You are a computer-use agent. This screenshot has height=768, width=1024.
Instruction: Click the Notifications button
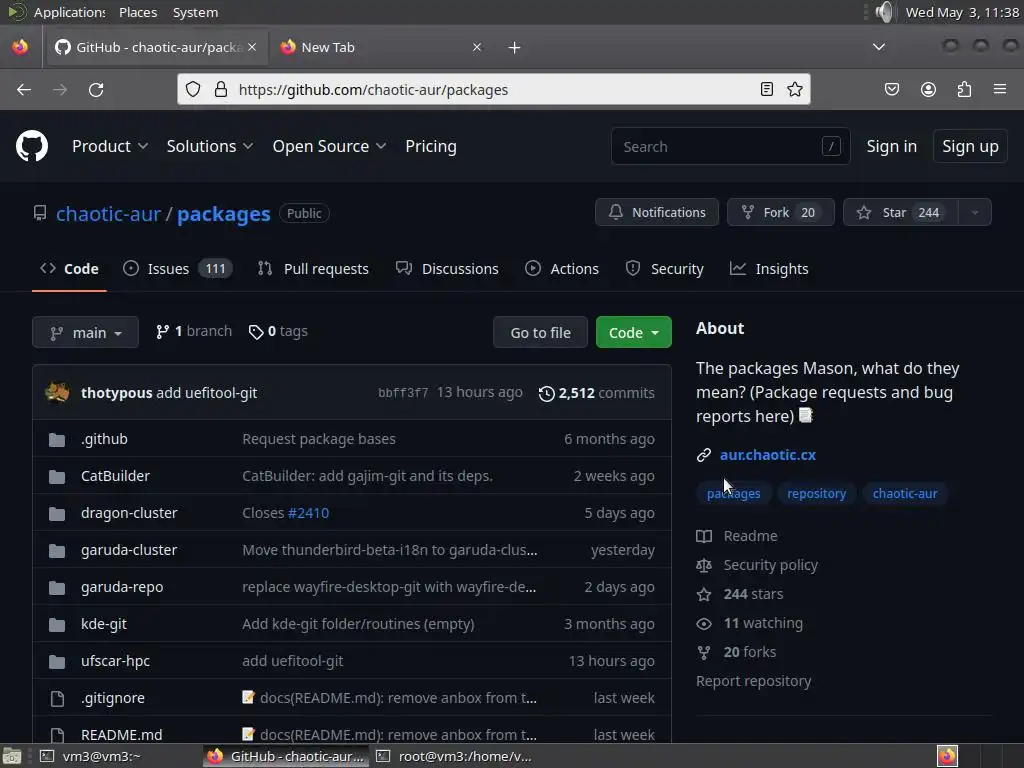[657, 212]
